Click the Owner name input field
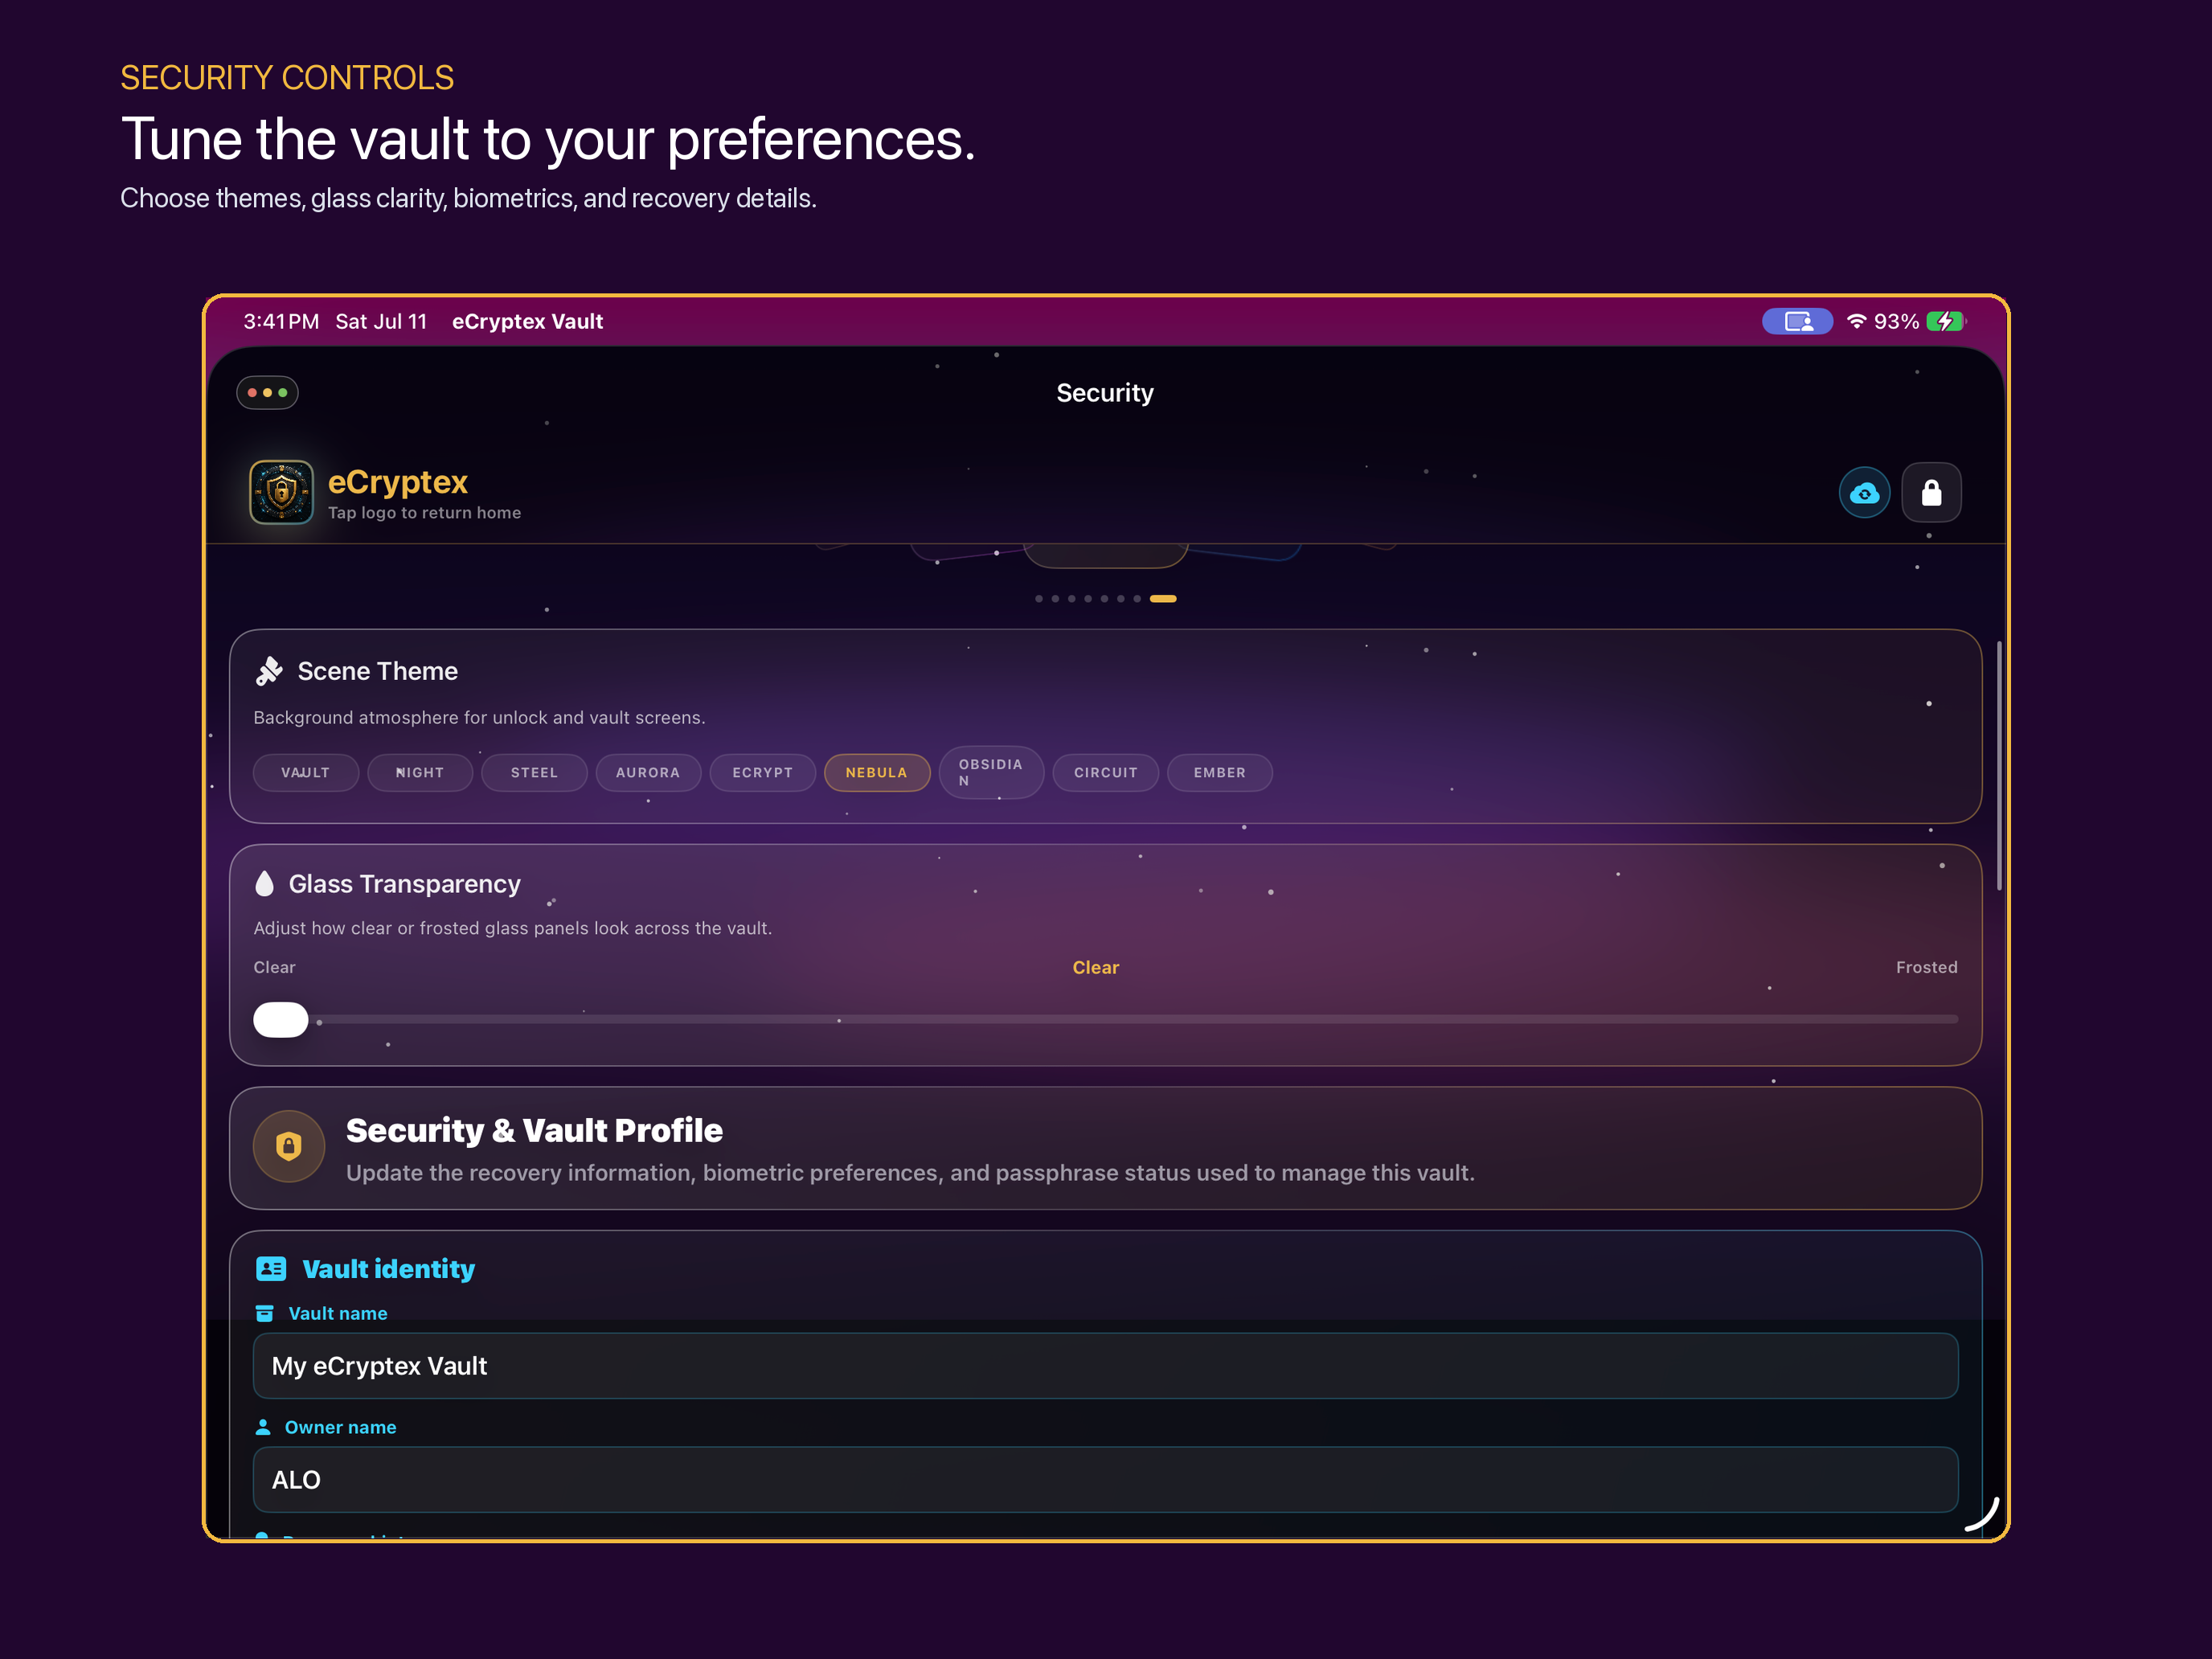Image resolution: width=2212 pixels, height=1659 pixels. click(1106, 1480)
